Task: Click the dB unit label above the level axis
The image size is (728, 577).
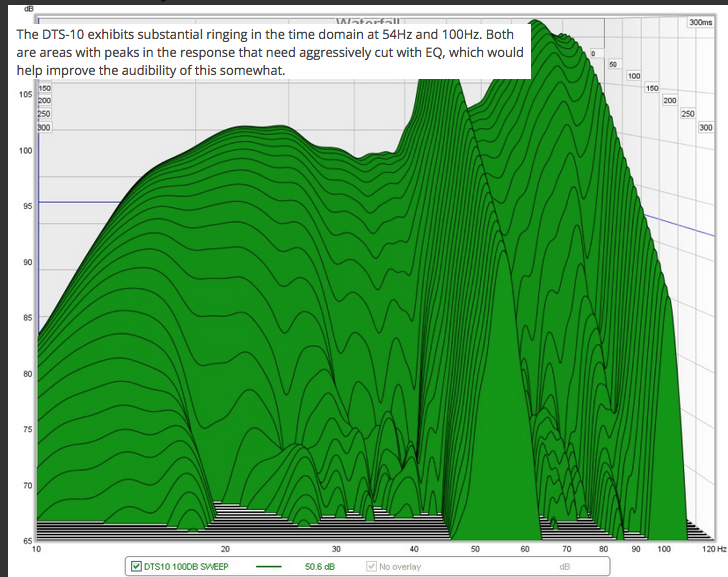Action: pos(28,9)
